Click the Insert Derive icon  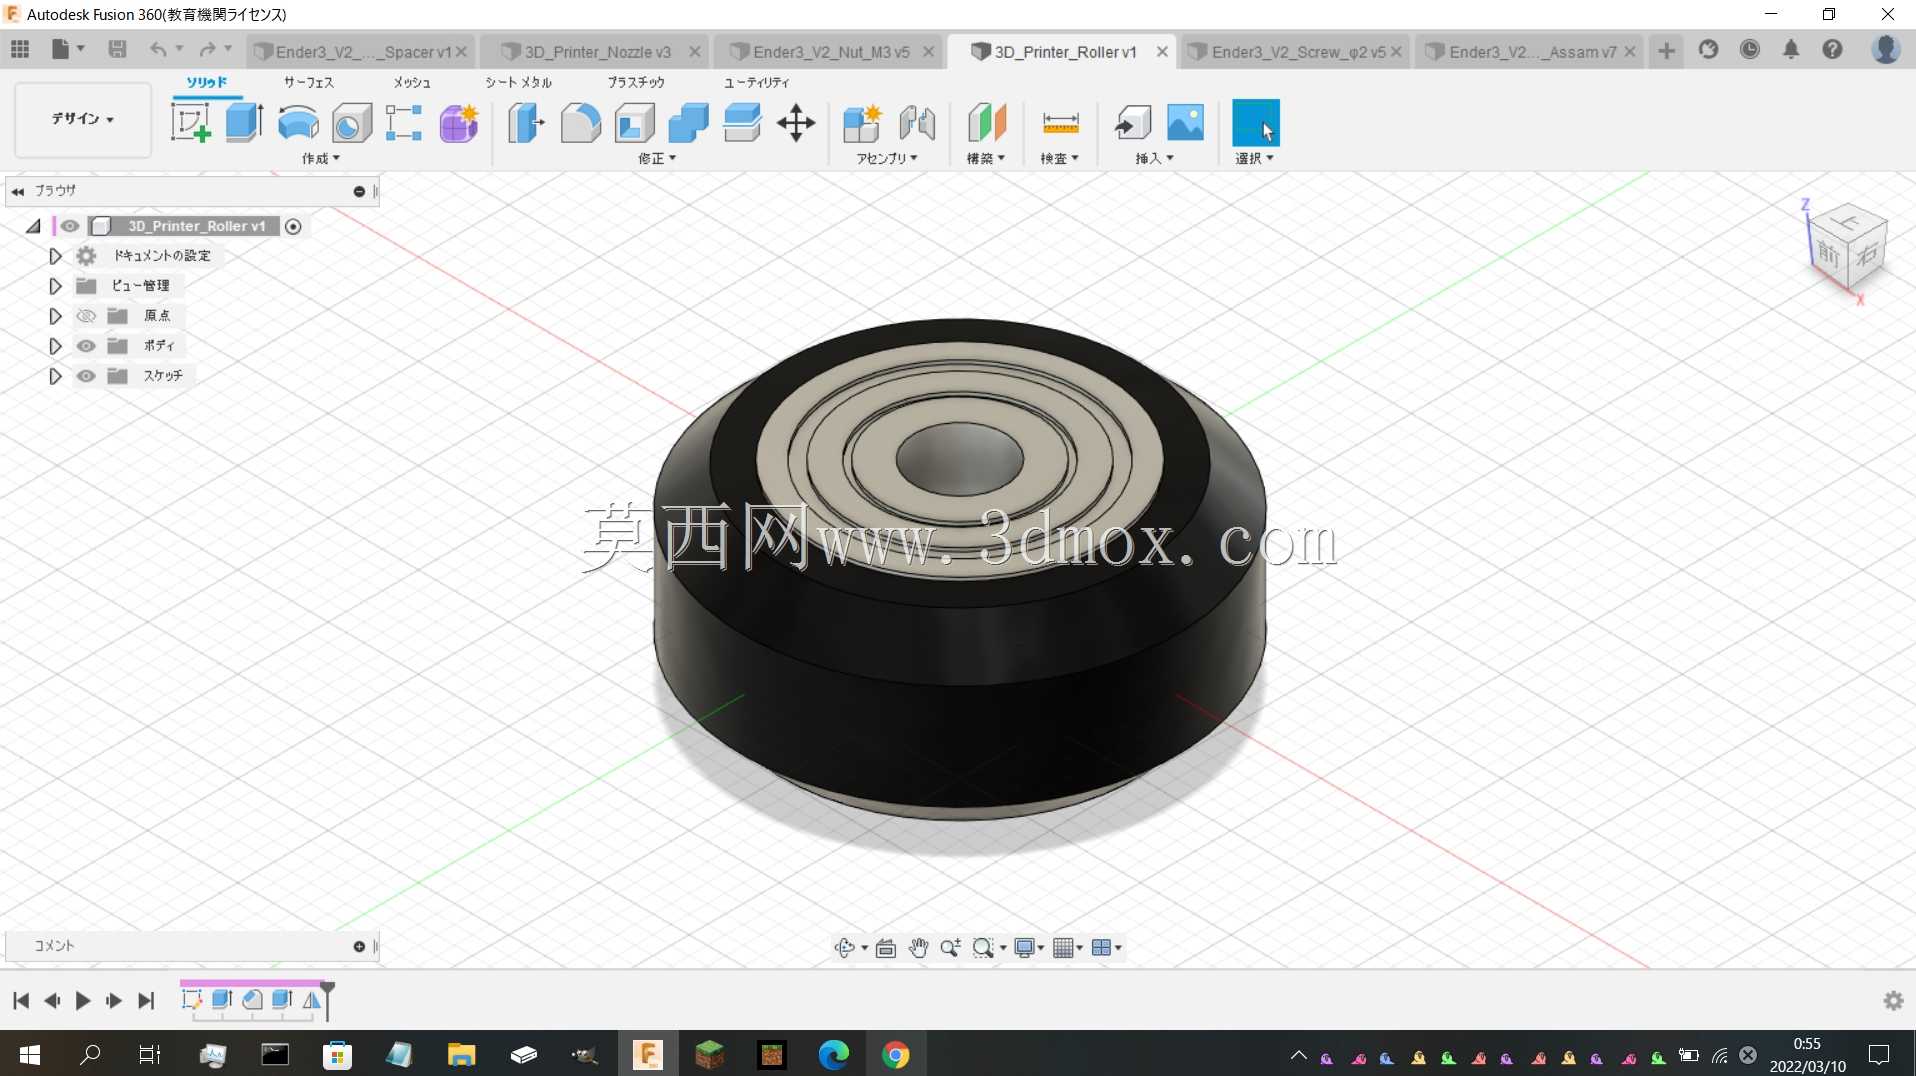1133,123
